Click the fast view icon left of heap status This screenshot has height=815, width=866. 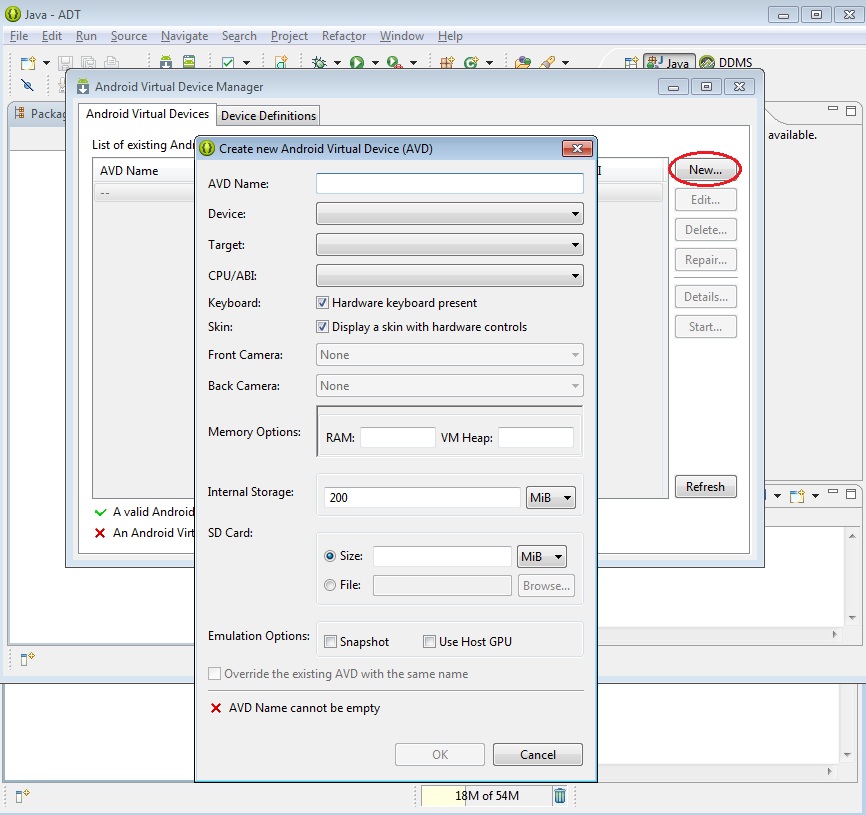(22, 796)
